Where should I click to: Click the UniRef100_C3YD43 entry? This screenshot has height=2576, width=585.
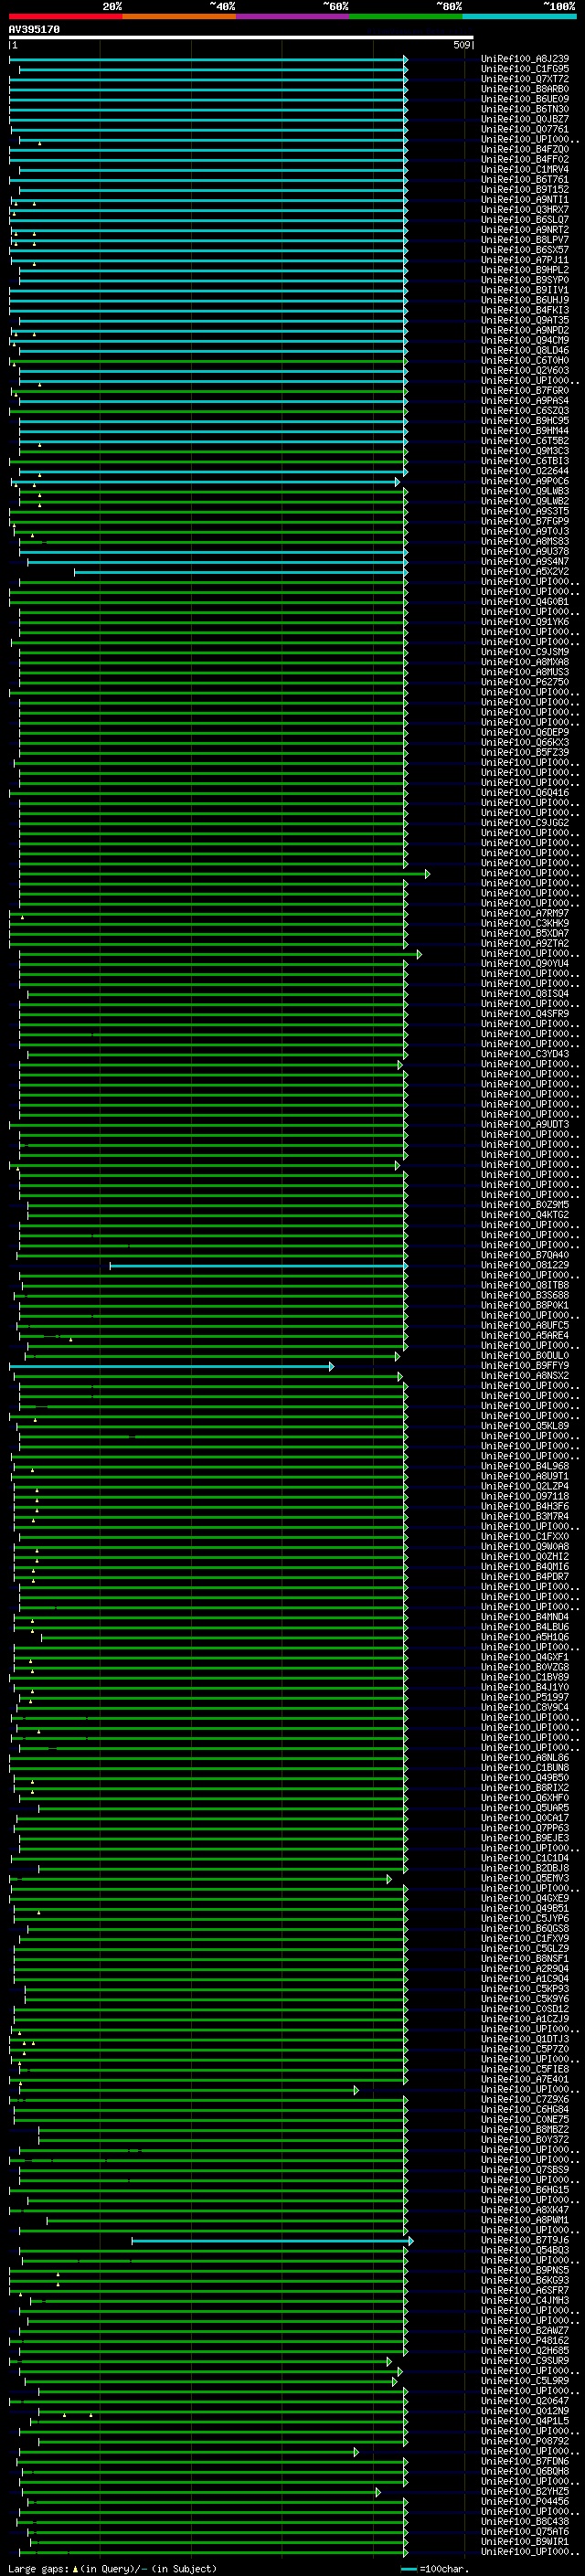(525, 1054)
